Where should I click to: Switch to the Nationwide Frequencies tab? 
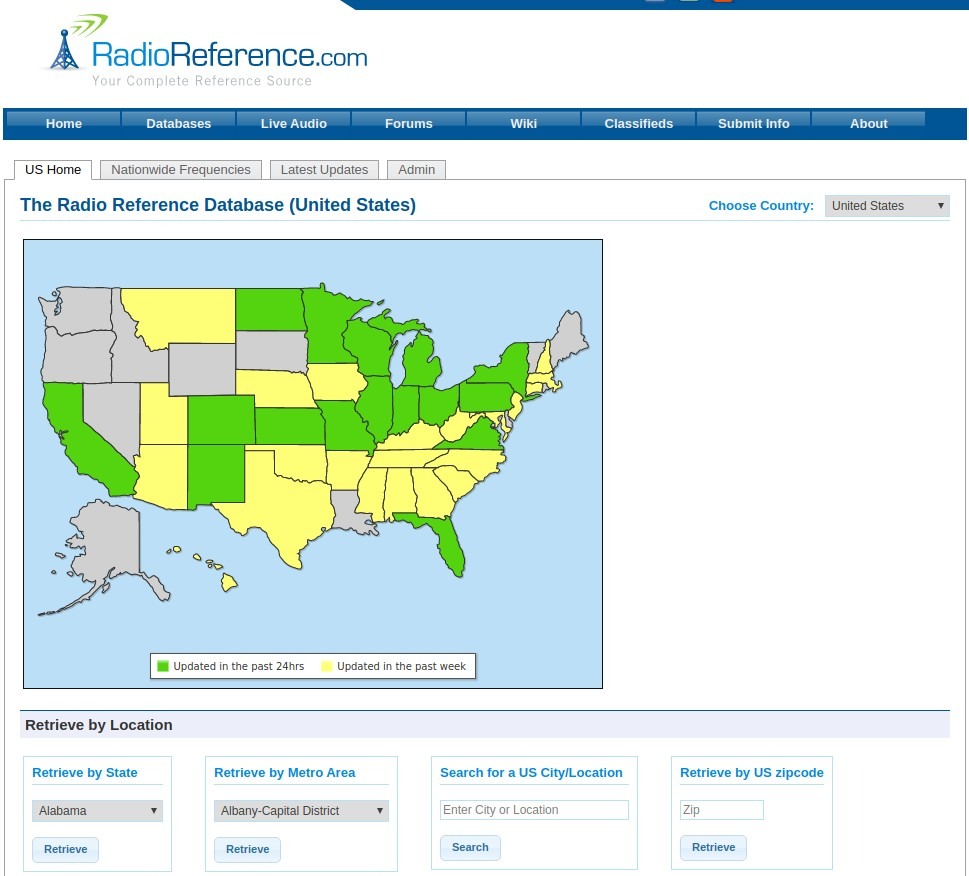coord(180,169)
